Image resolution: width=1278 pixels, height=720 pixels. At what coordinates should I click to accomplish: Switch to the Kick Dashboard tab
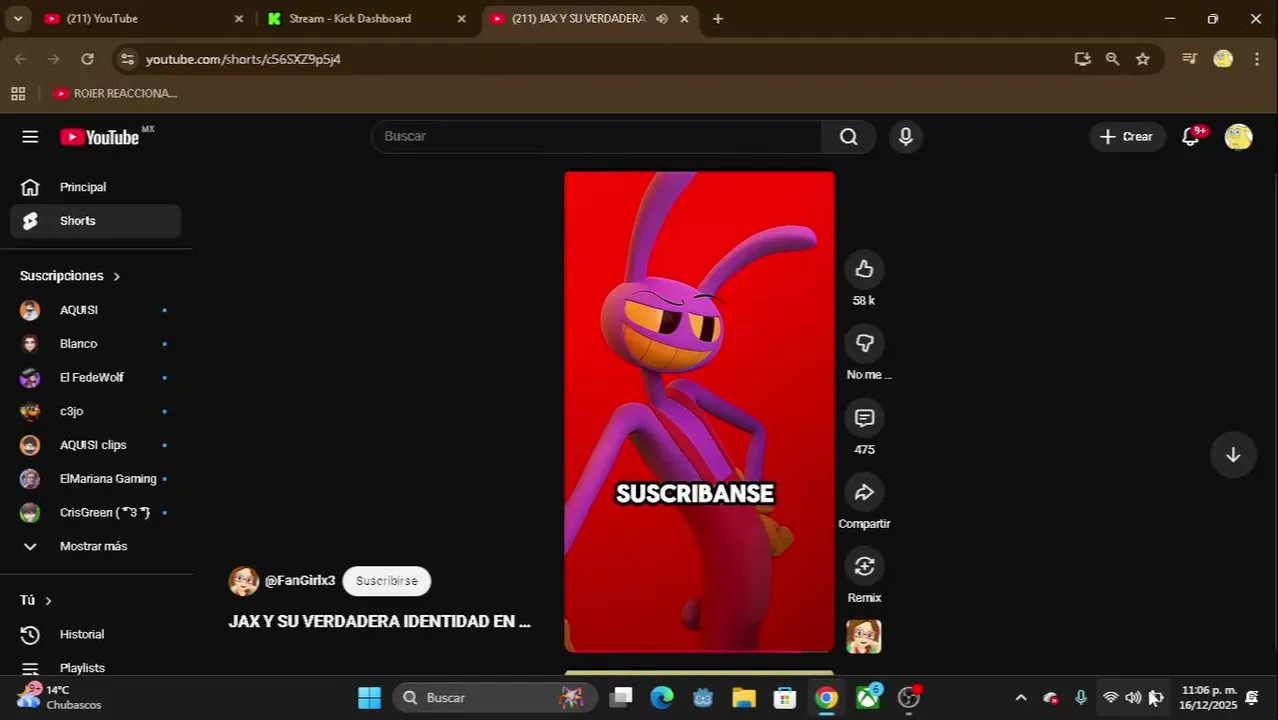click(366, 18)
